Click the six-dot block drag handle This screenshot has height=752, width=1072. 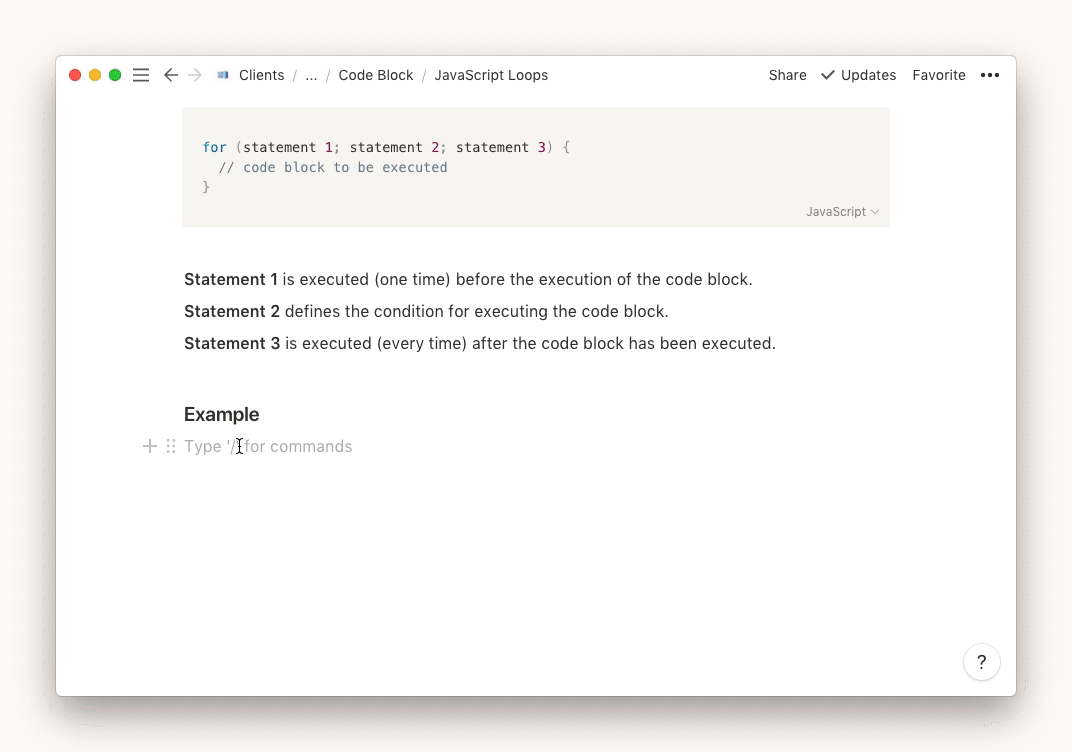(171, 446)
